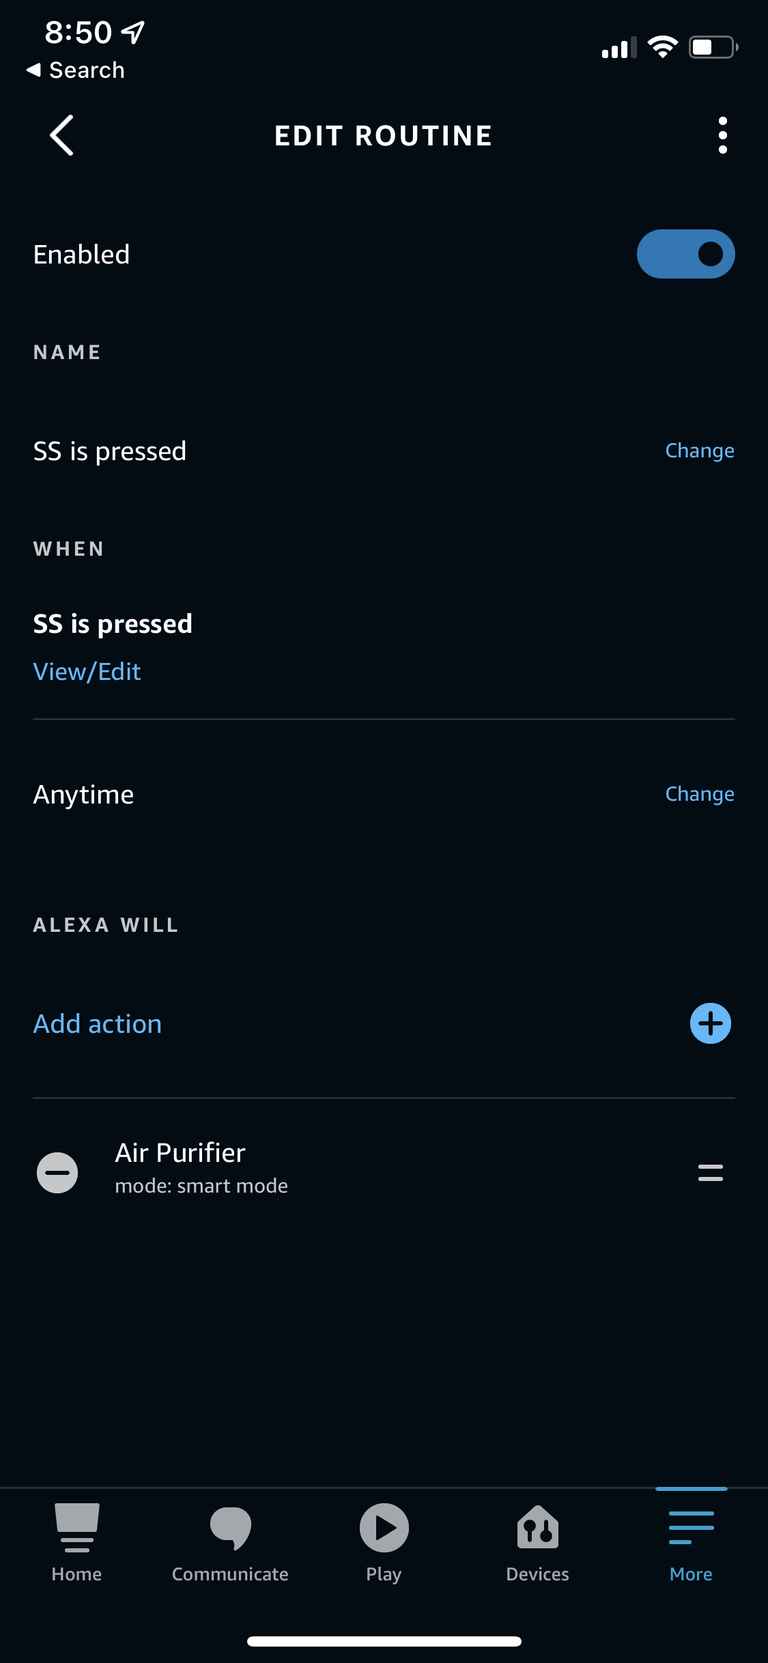The height and width of the screenshot is (1663, 768).
Task: Remove Air Purifier action with minus icon
Action: click(58, 1172)
